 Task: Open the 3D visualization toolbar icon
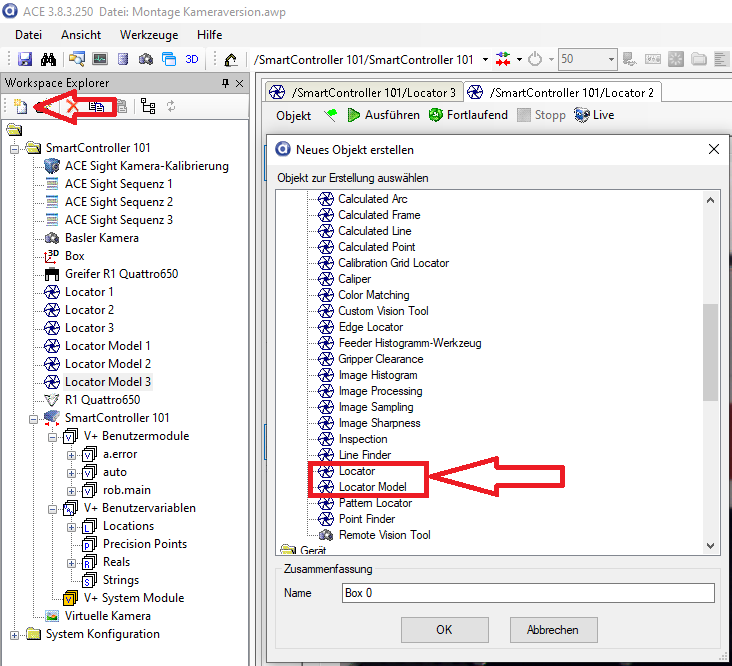click(192, 60)
